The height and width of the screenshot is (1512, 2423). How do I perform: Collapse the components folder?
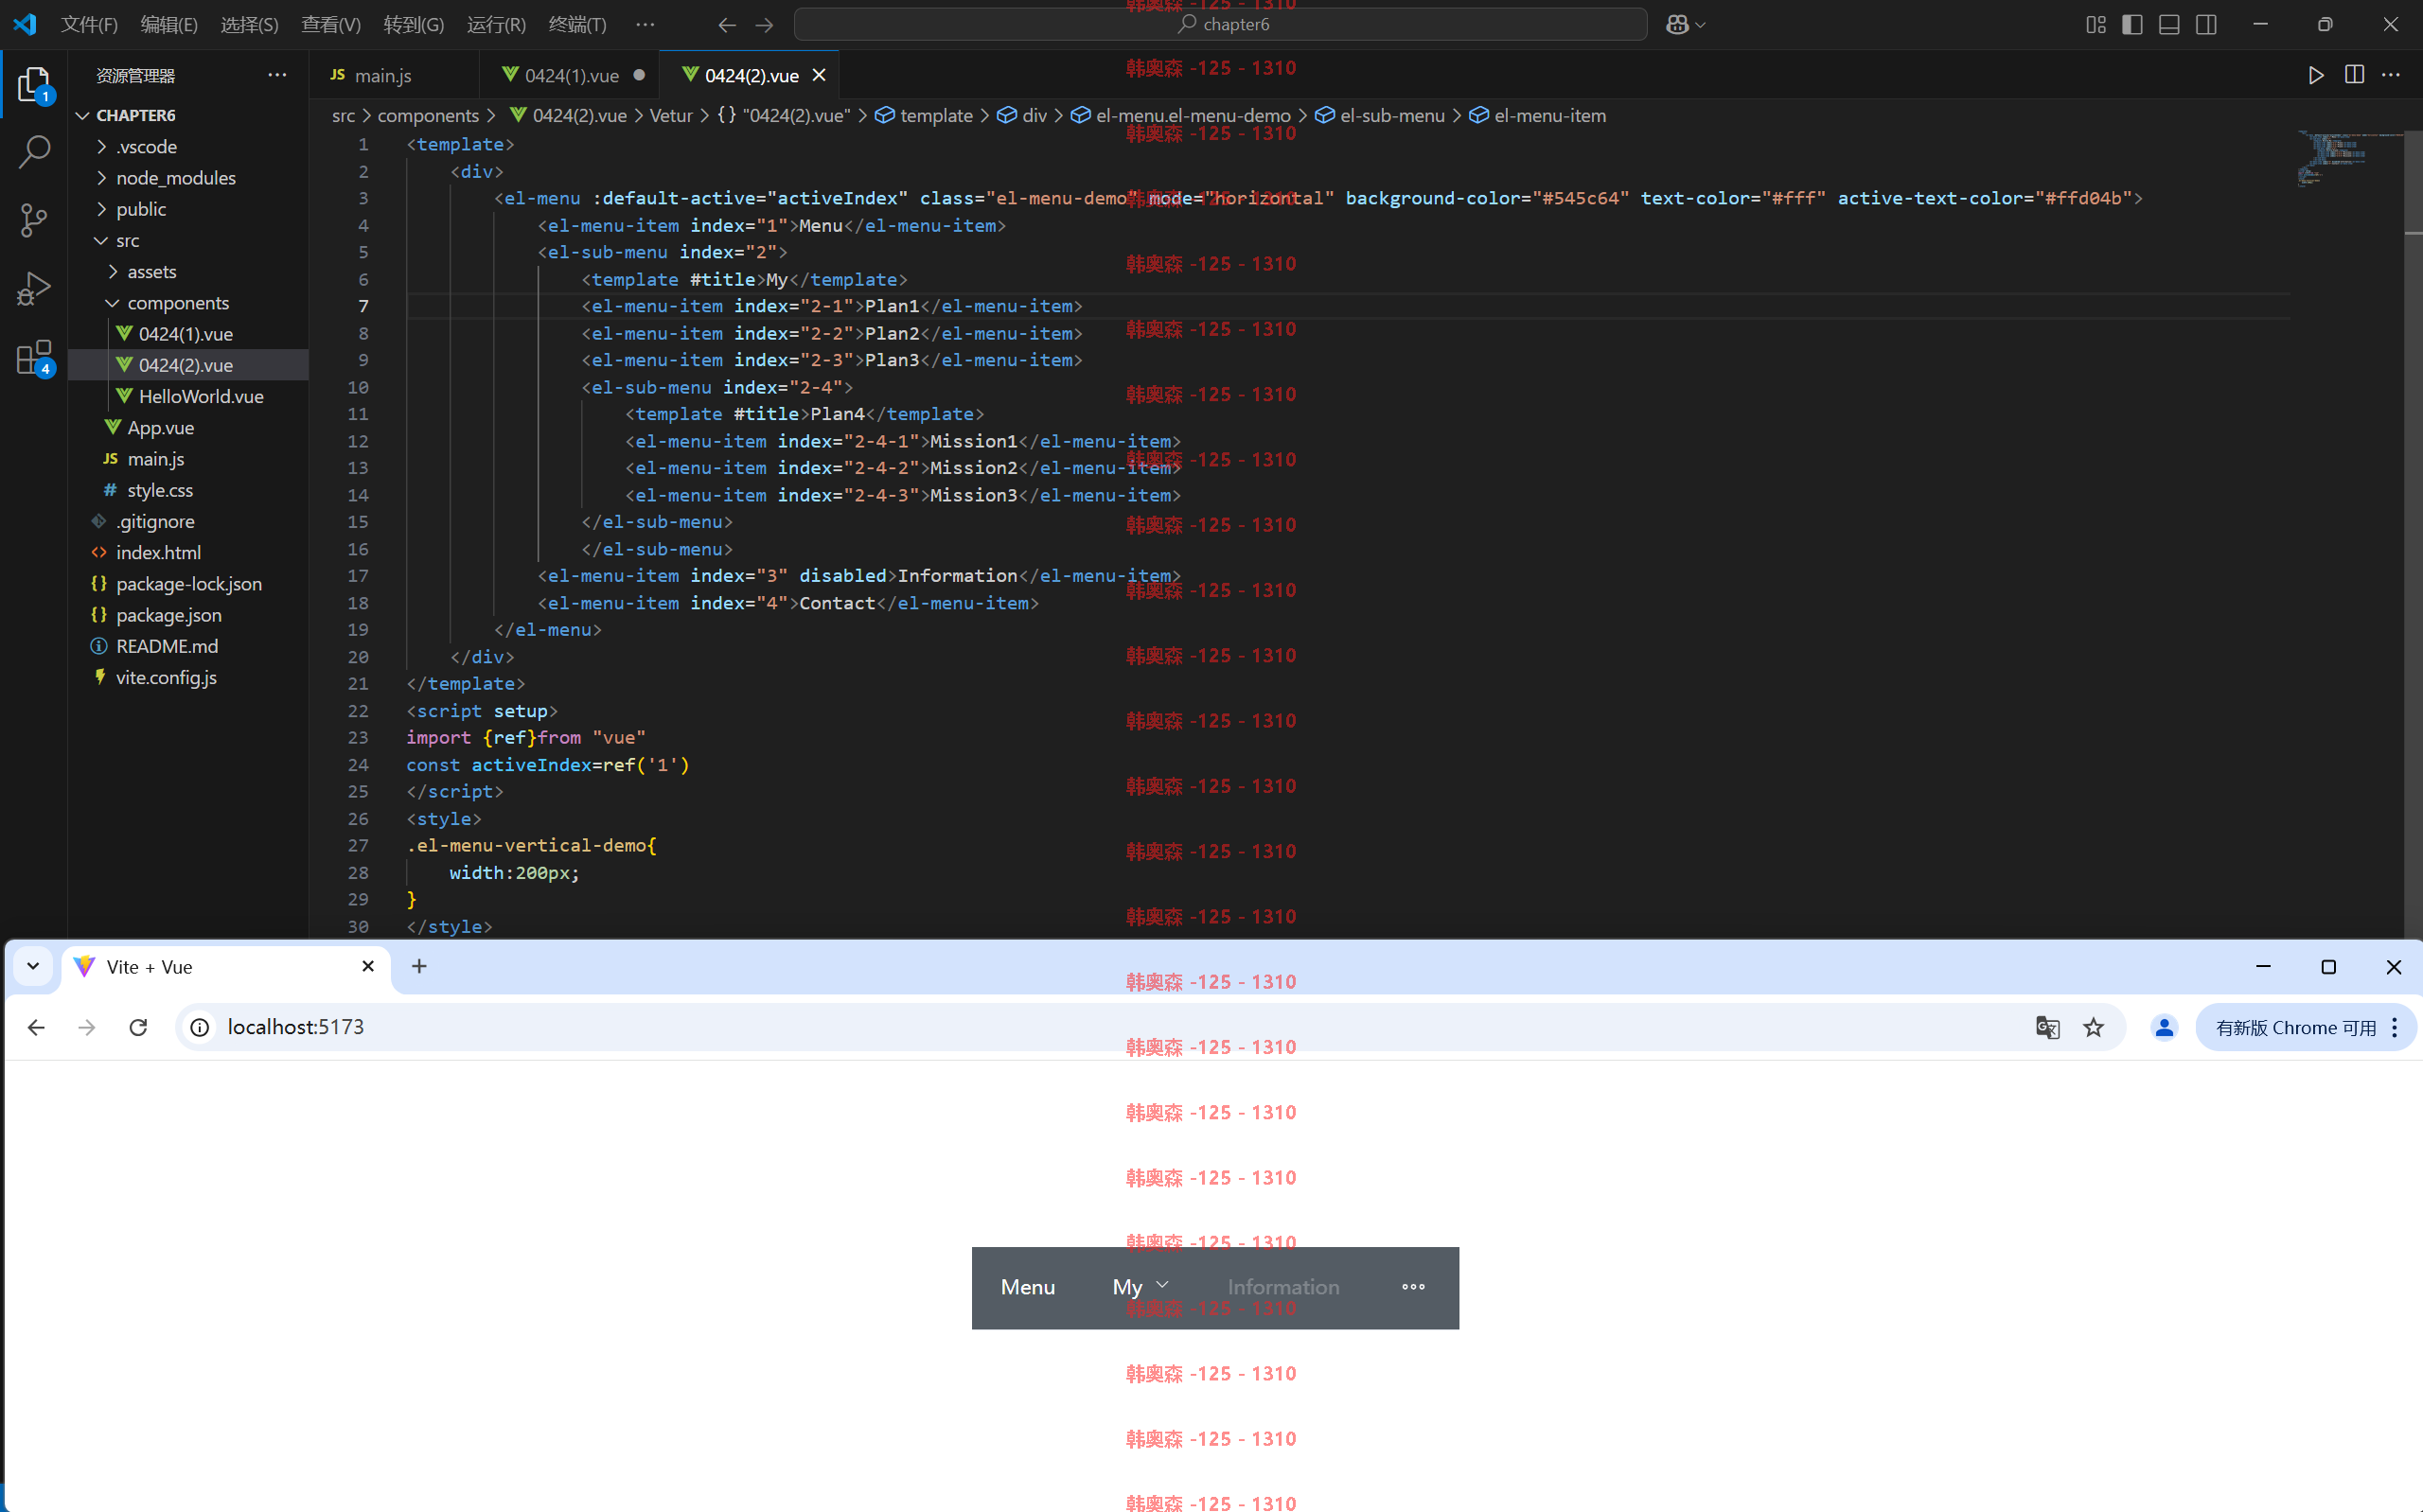point(188,303)
